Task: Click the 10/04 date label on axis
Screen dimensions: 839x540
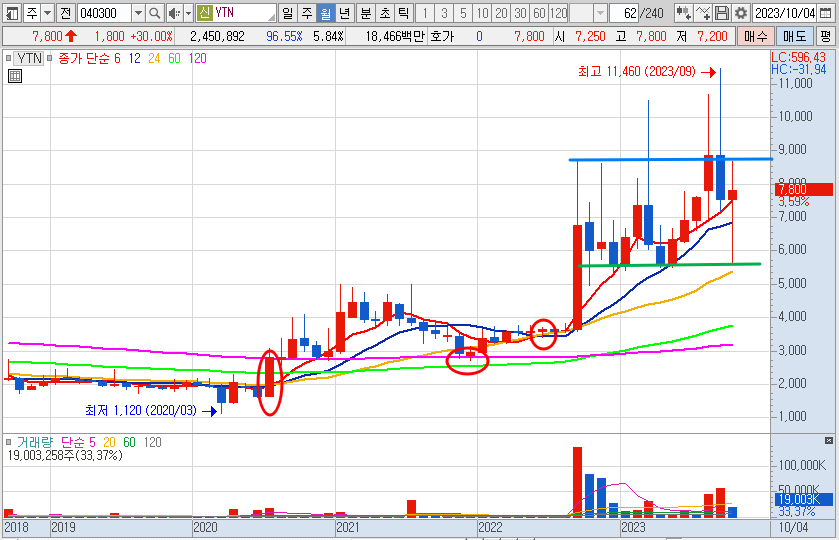Action: [x=793, y=527]
